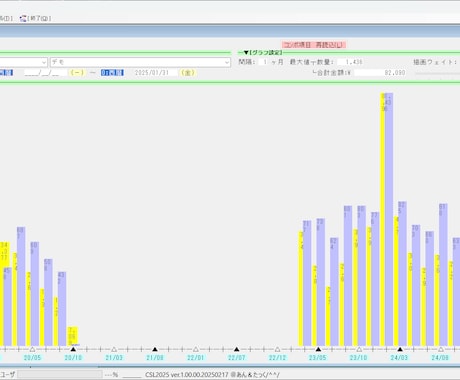Click the yellow (－) weekday label
The width and height of the screenshot is (460, 380).
click(77, 73)
